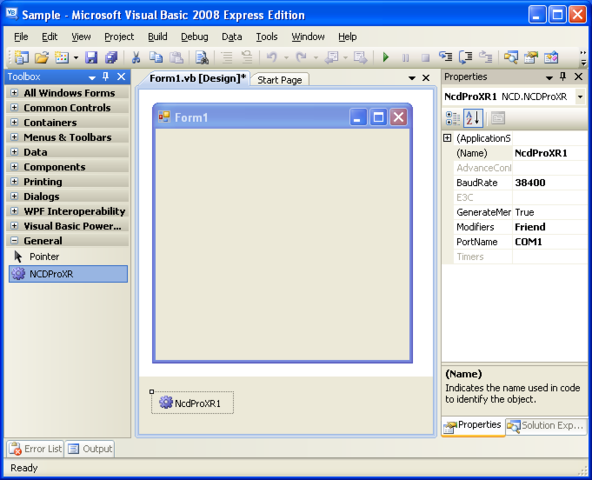The image size is (592, 480).
Task: Expand the Data toolbox group
Action: click(14, 151)
